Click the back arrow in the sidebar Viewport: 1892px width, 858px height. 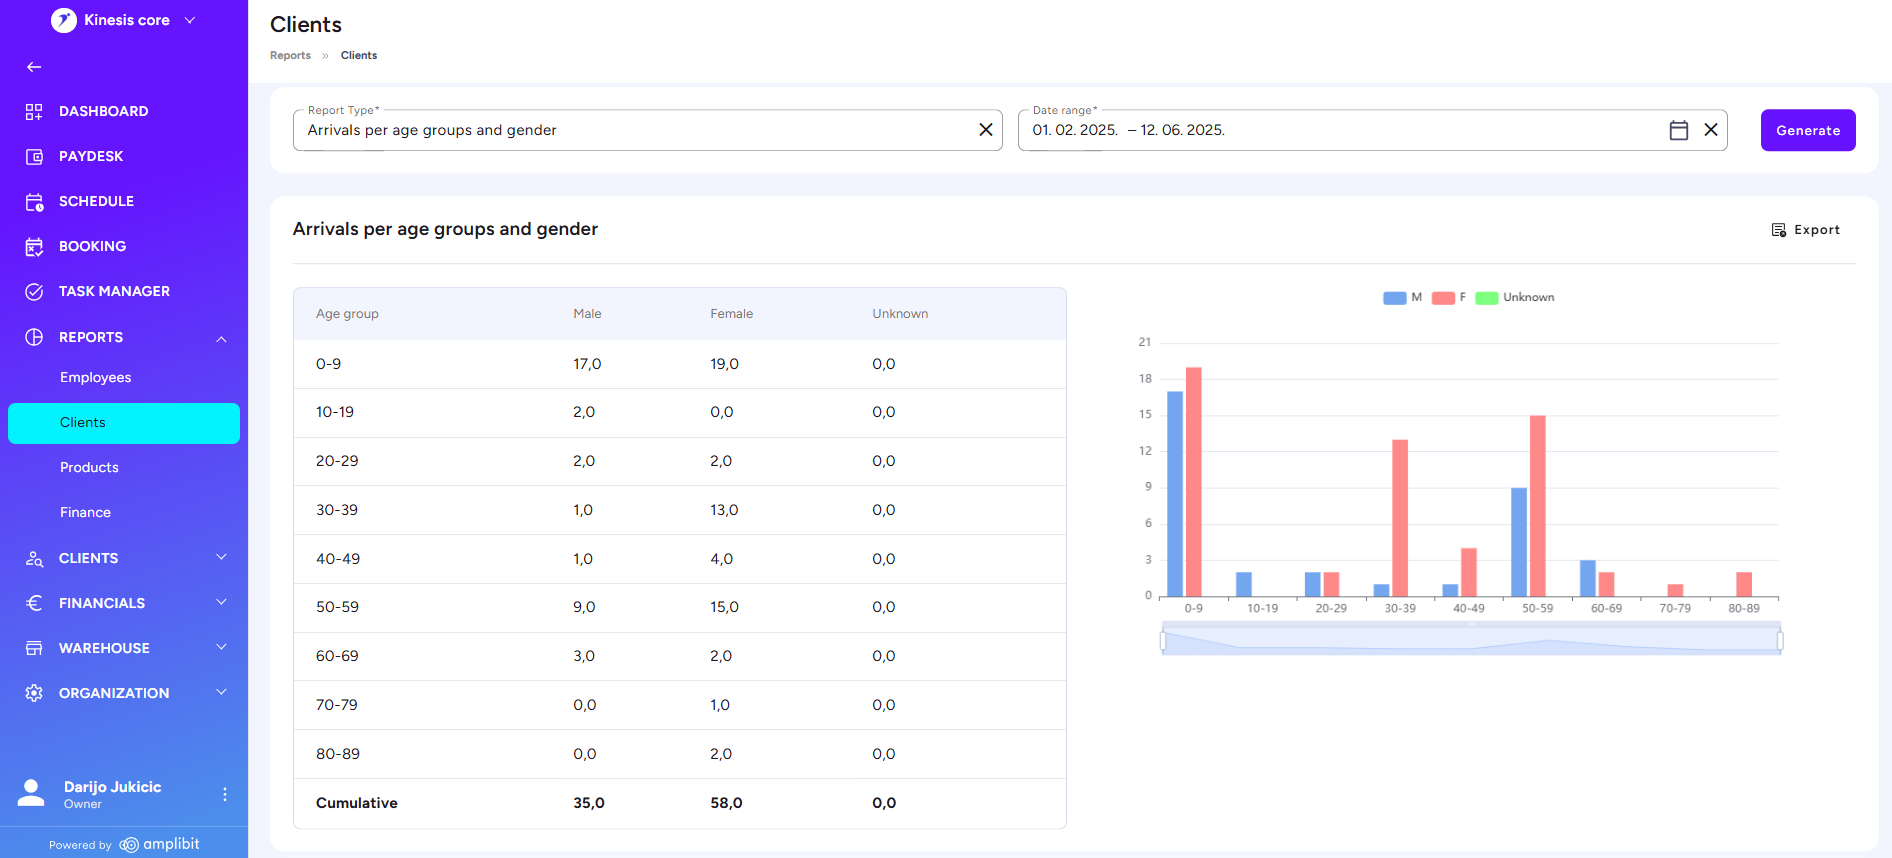pyautogui.click(x=34, y=67)
